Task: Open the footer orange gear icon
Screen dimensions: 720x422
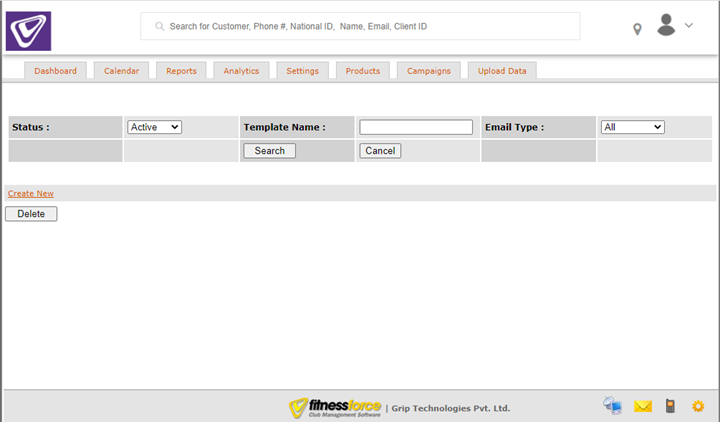Action: [698, 406]
